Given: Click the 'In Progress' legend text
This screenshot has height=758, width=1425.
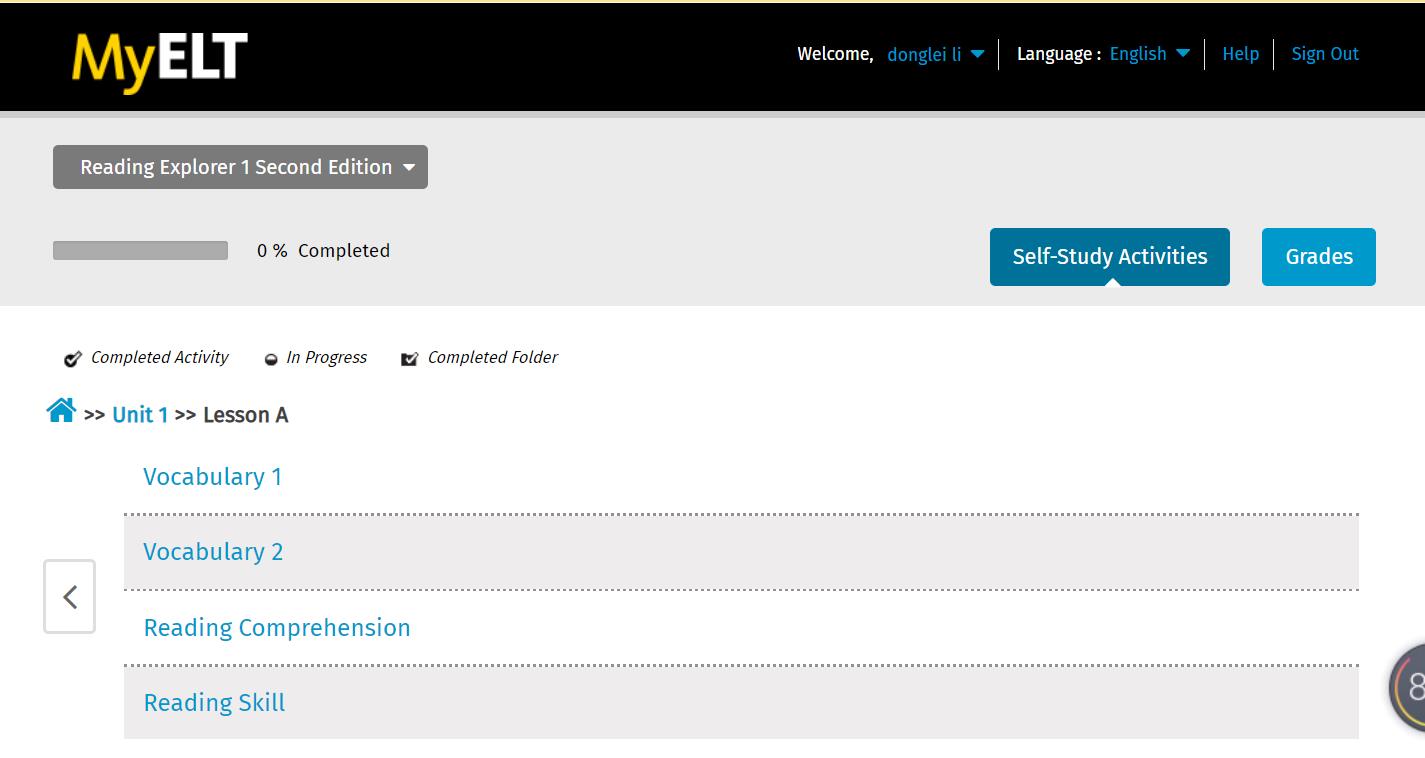Looking at the screenshot, I should pyautogui.click(x=326, y=357).
